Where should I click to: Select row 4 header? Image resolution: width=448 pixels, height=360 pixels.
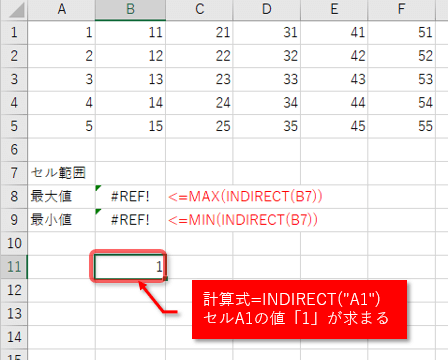(x=14, y=103)
